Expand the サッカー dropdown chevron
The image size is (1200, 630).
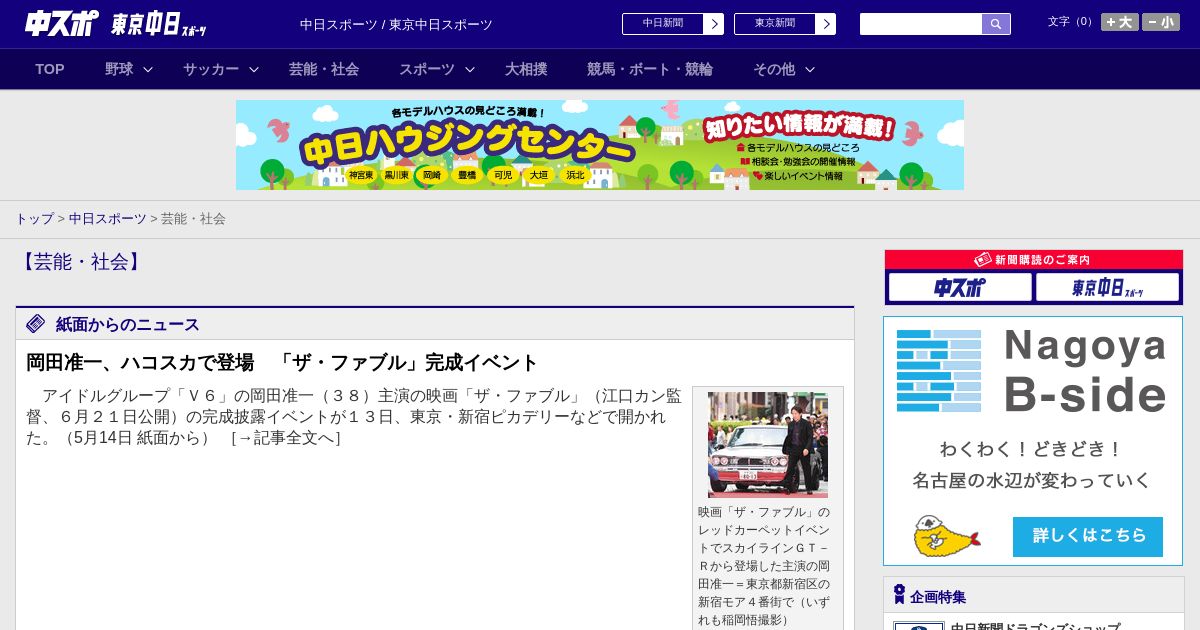[254, 69]
